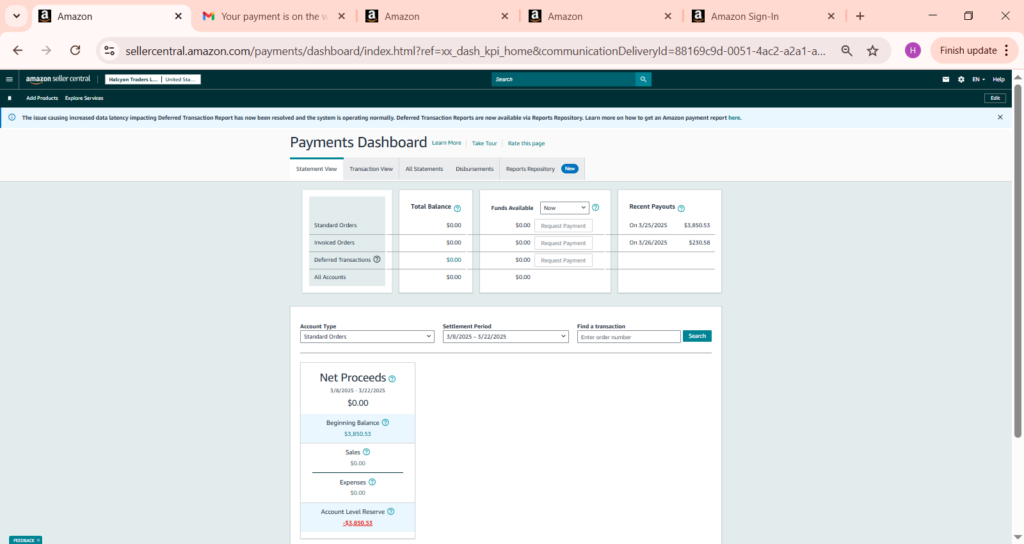Click the Take Tour link
Screen dimensions: 1024x544
tap(484, 143)
